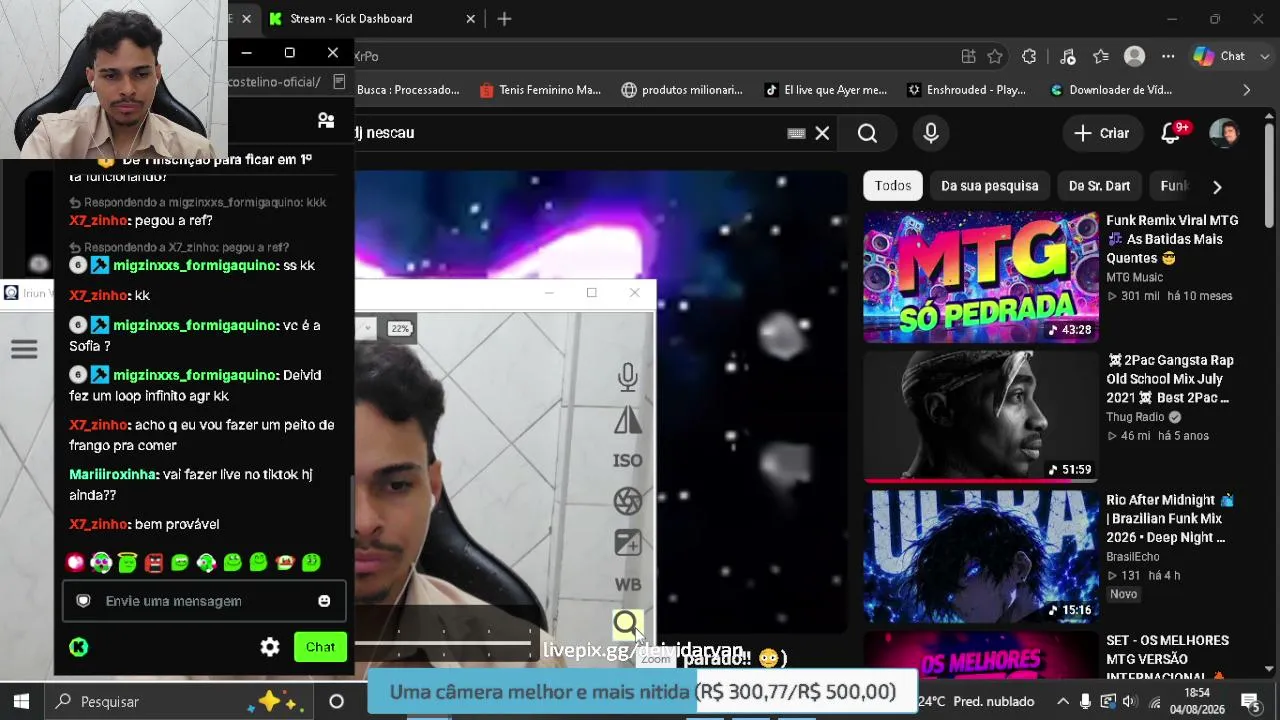Screen dimensions: 1280x720
Task: Select the 'De Sr. Dart' filter chip
Action: [1099, 186]
